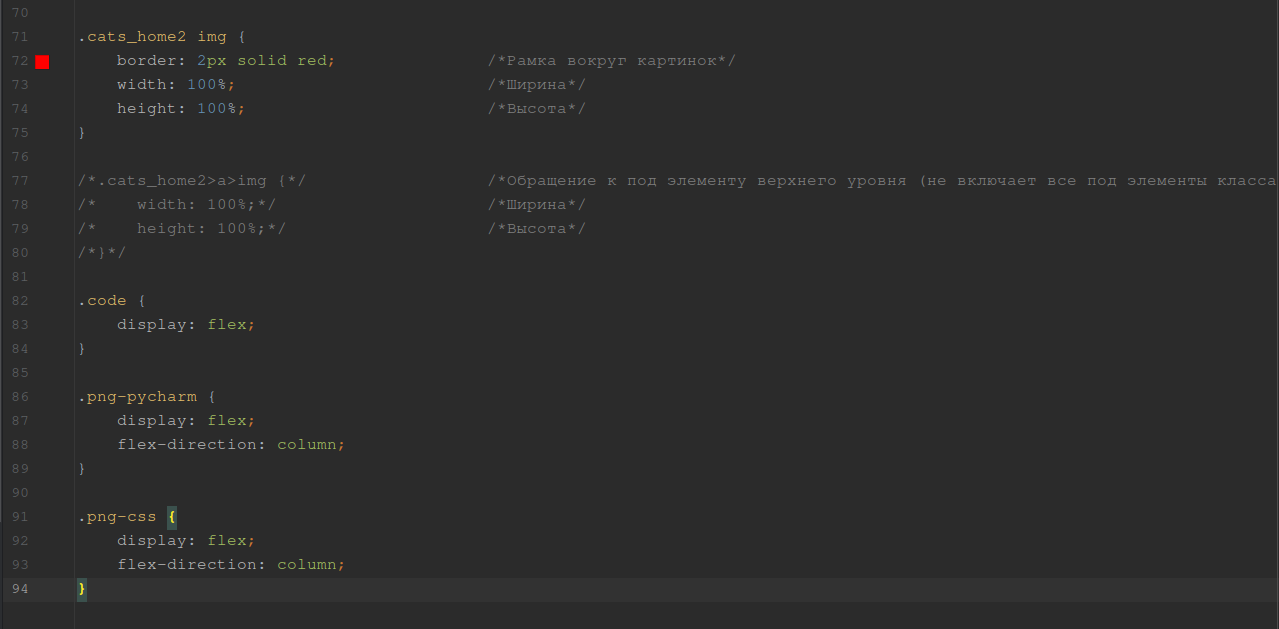Click the height property on line 74
The image size is (1279, 629).
(146, 109)
